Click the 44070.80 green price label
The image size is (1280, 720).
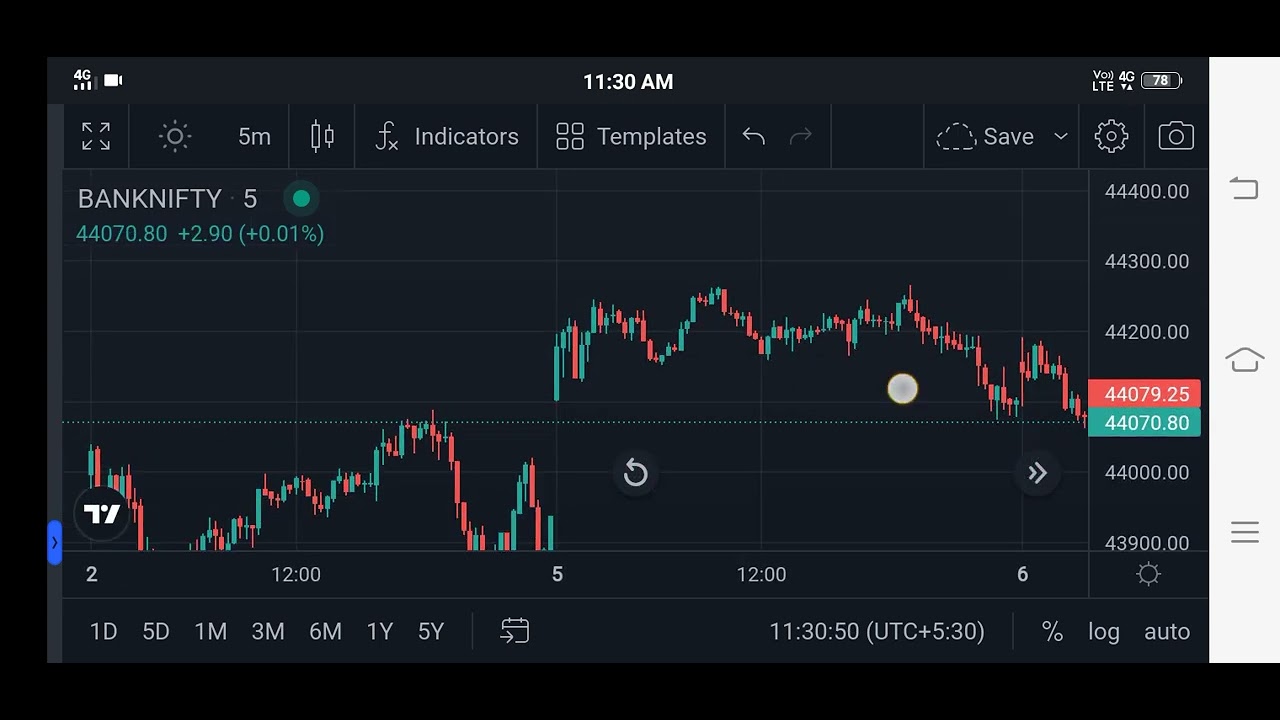[1145, 423]
